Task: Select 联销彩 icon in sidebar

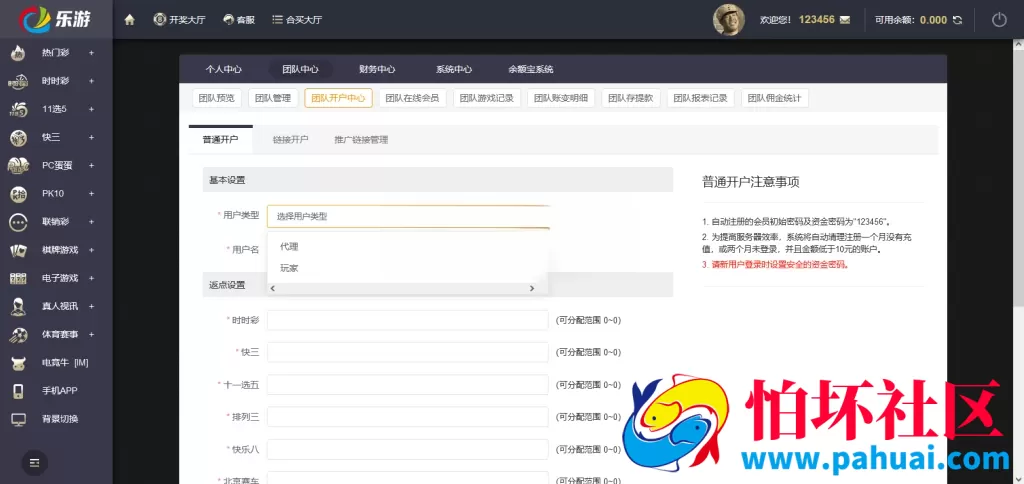Action: click(18, 221)
